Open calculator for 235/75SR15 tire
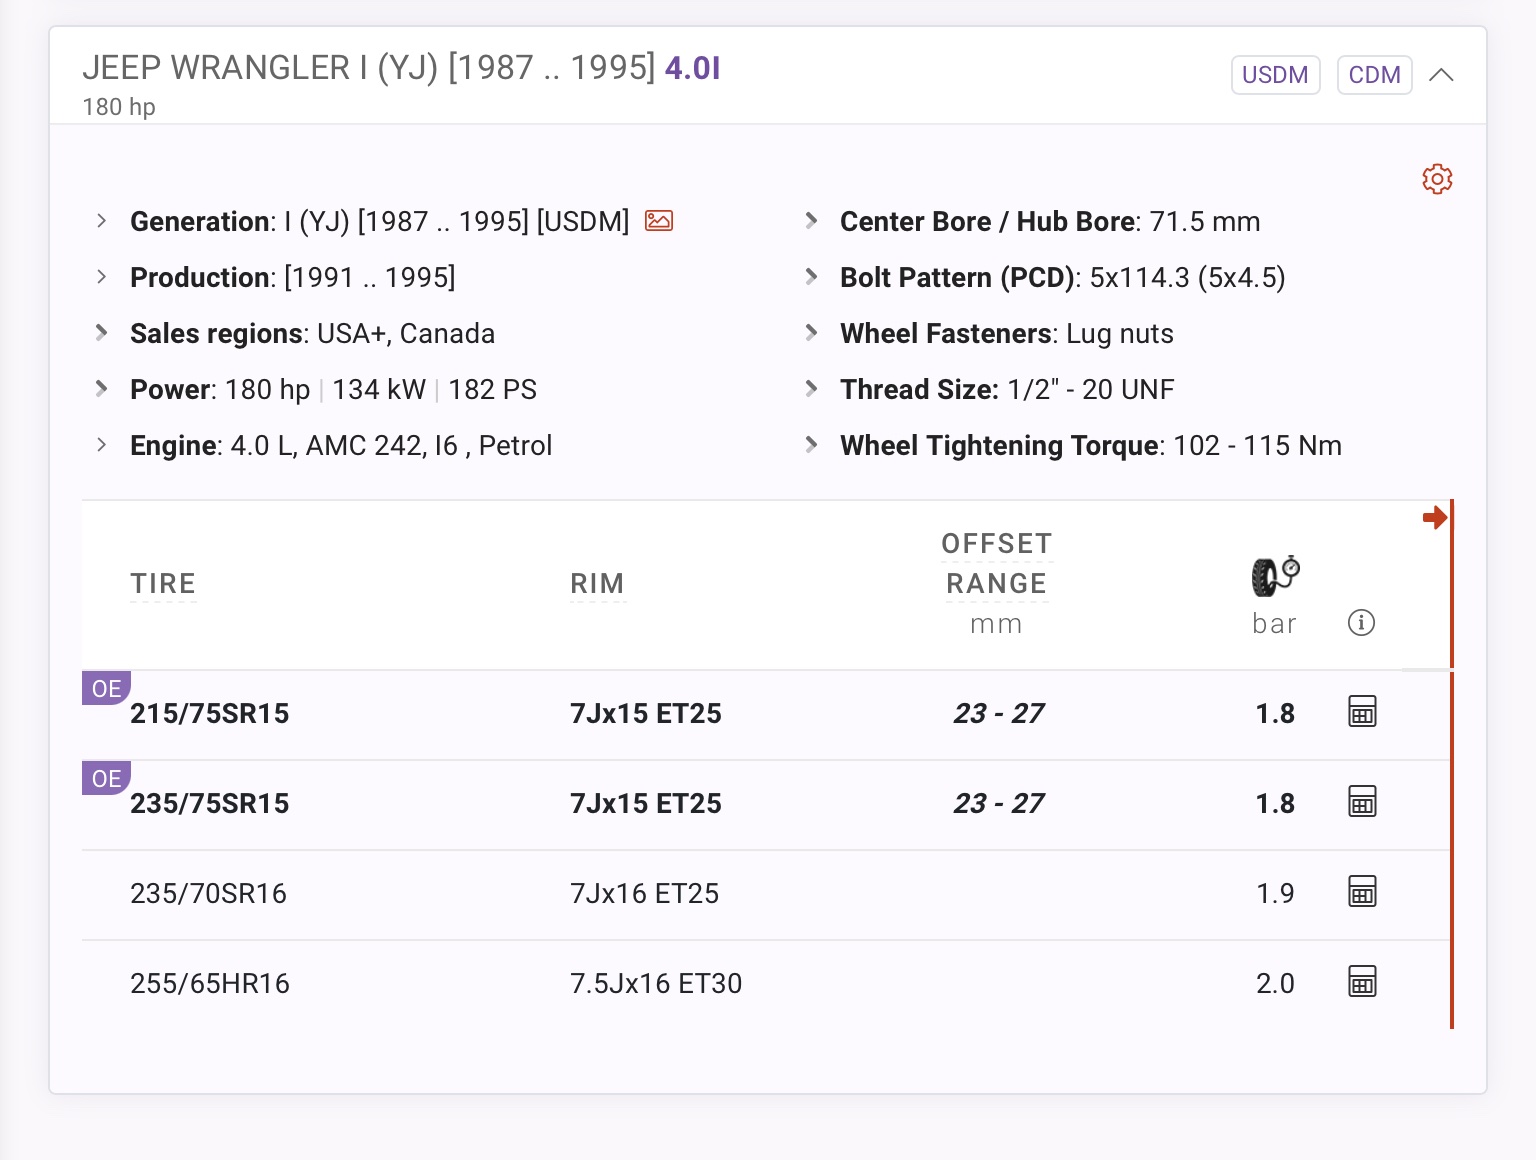 (1362, 802)
